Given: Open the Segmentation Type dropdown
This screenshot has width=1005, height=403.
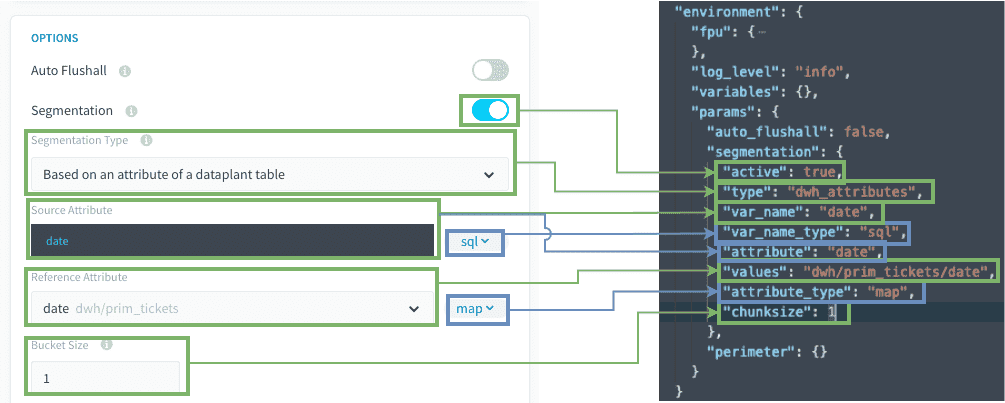Looking at the screenshot, I should click(270, 174).
